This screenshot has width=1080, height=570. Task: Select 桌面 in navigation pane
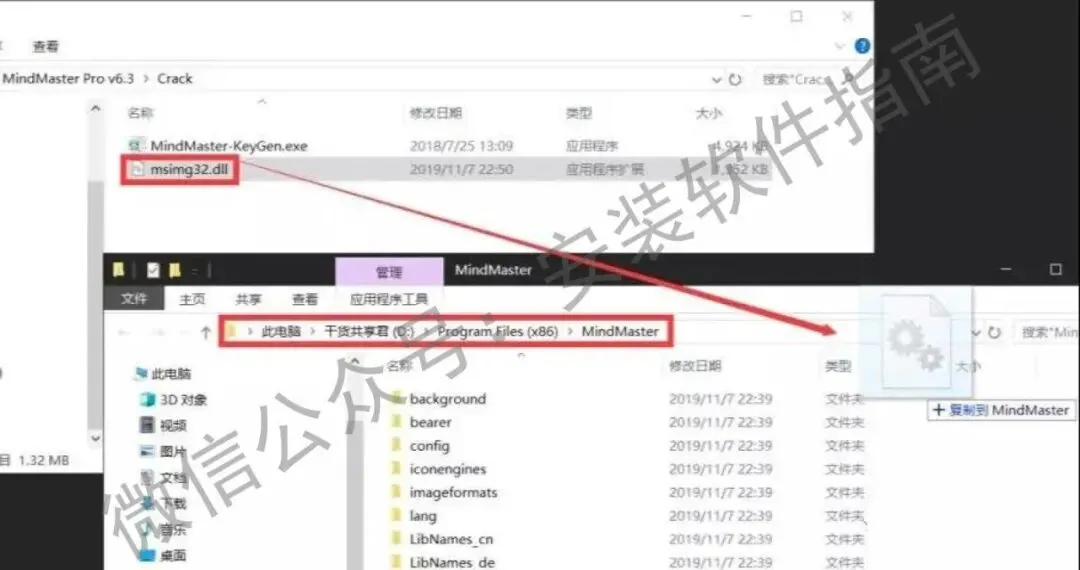(173, 555)
